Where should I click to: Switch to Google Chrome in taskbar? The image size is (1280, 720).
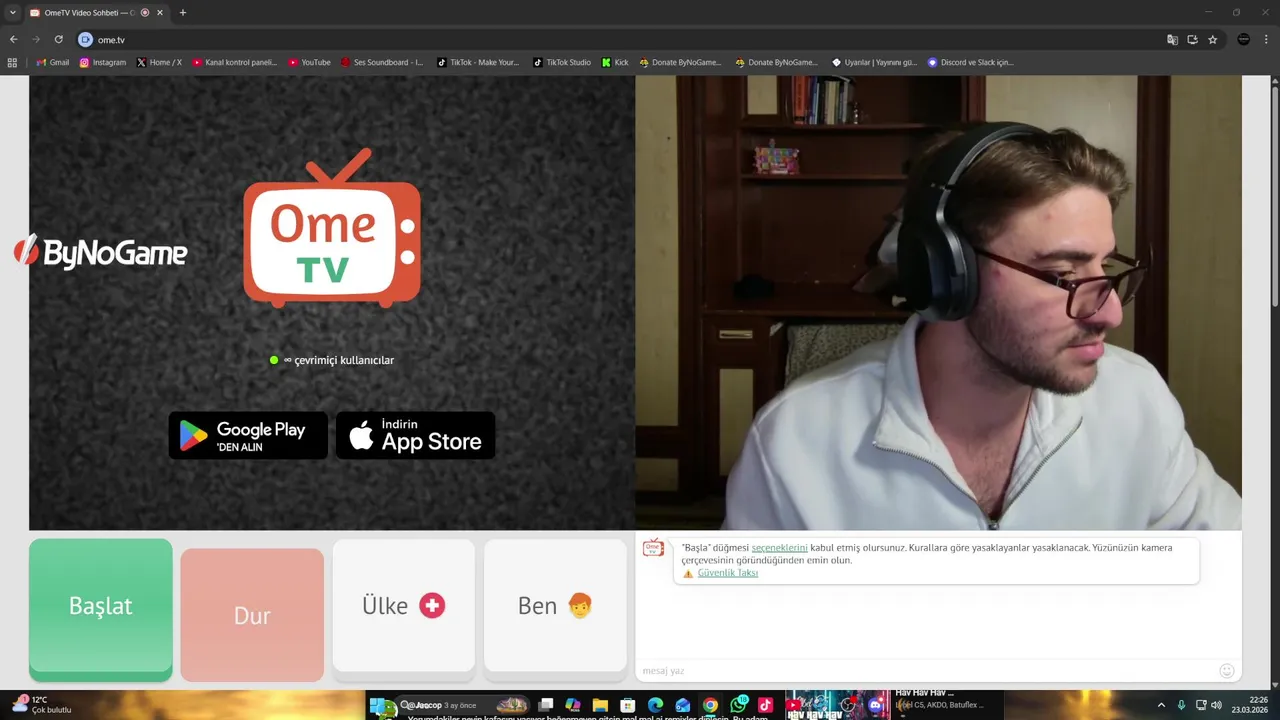[710, 705]
